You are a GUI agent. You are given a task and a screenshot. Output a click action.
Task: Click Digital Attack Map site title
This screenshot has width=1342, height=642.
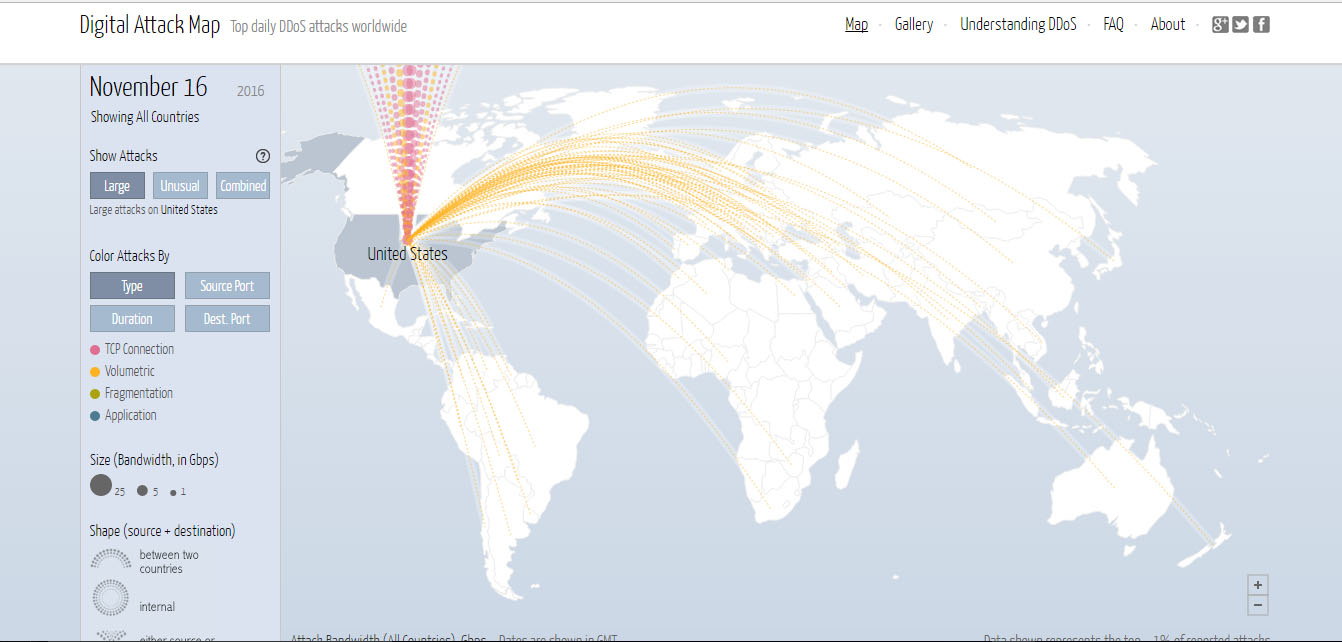[150, 26]
